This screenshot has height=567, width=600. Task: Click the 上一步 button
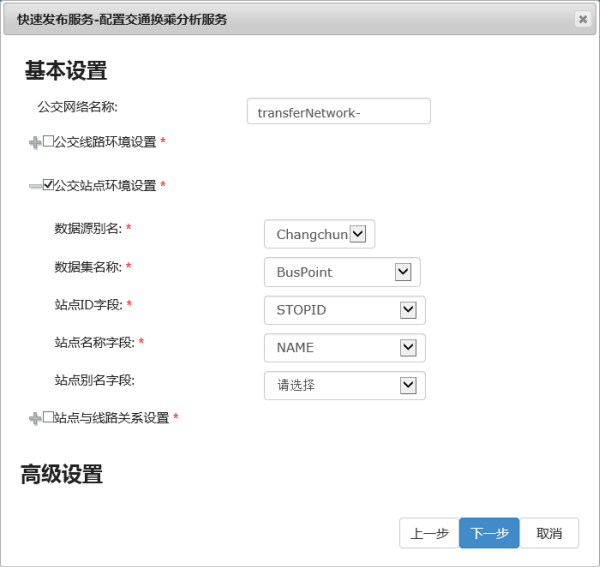click(429, 534)
